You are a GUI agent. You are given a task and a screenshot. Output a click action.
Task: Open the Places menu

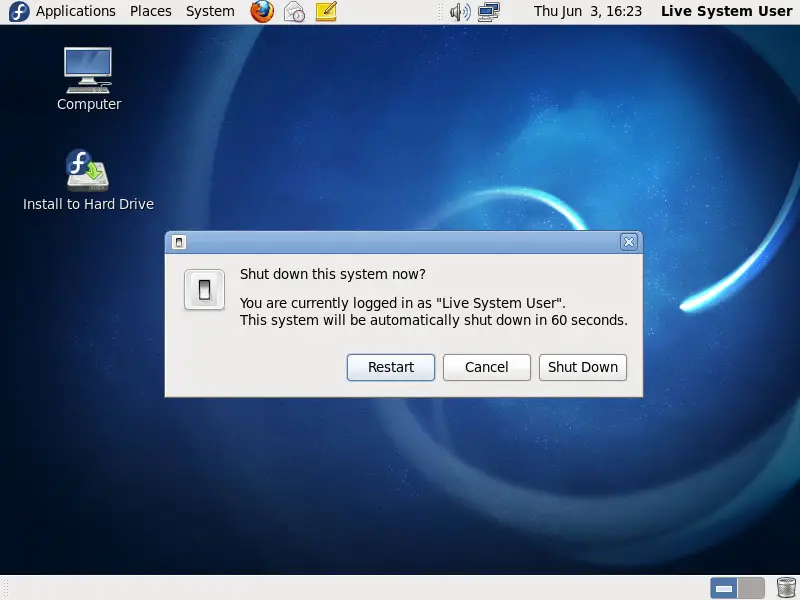(151, 11)
